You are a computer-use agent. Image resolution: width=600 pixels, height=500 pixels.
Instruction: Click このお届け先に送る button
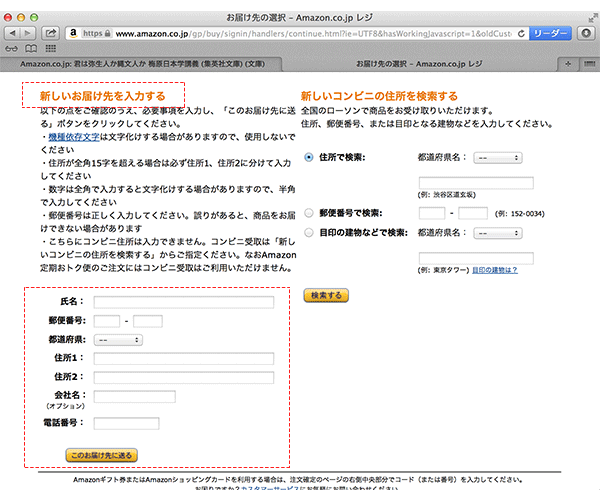pos(101,455)
